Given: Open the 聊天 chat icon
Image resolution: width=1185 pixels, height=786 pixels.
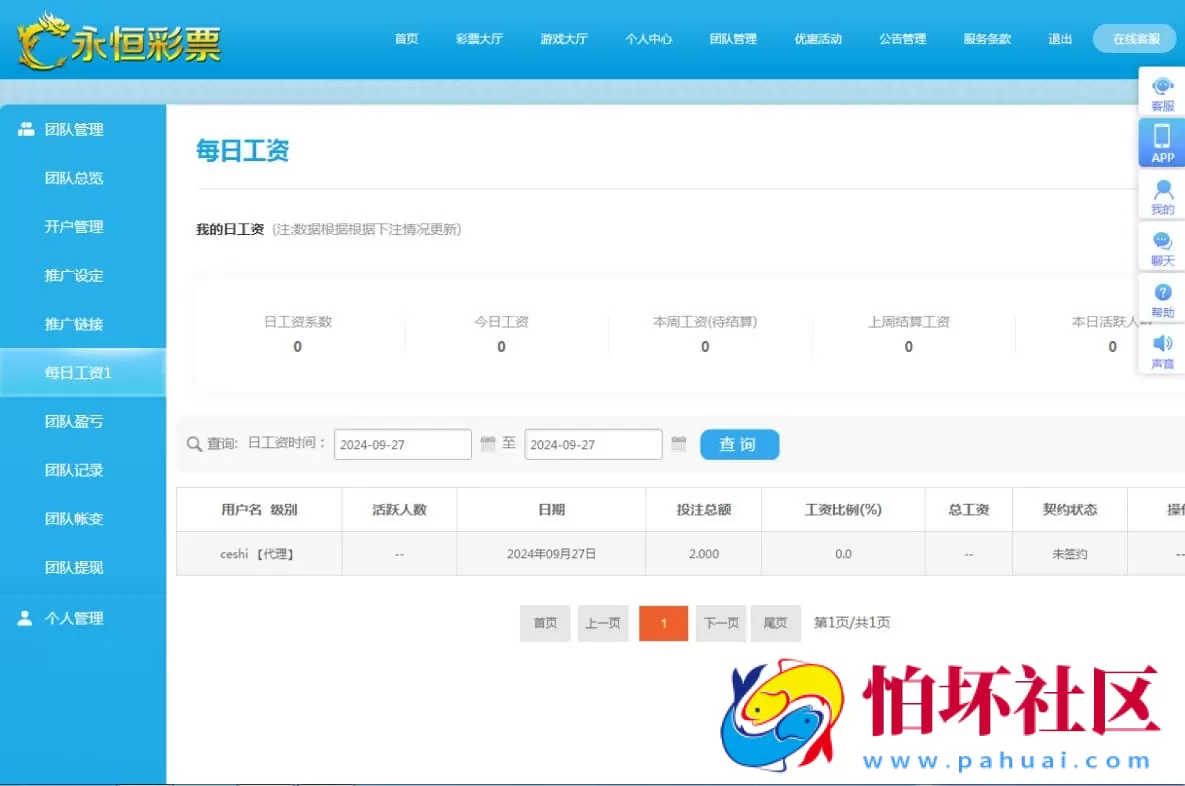Looking at the screenshot, I should point(1161,246).
